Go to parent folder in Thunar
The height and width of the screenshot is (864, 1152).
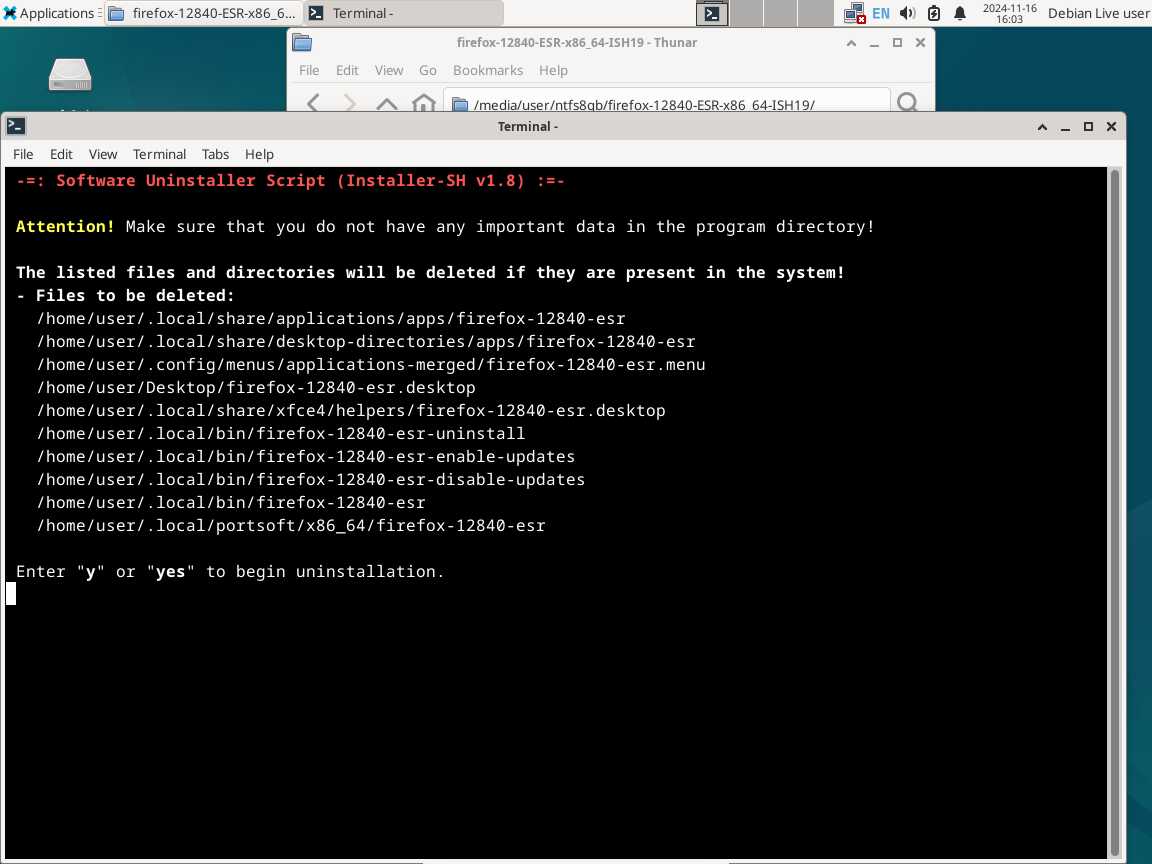coord(386,103)
